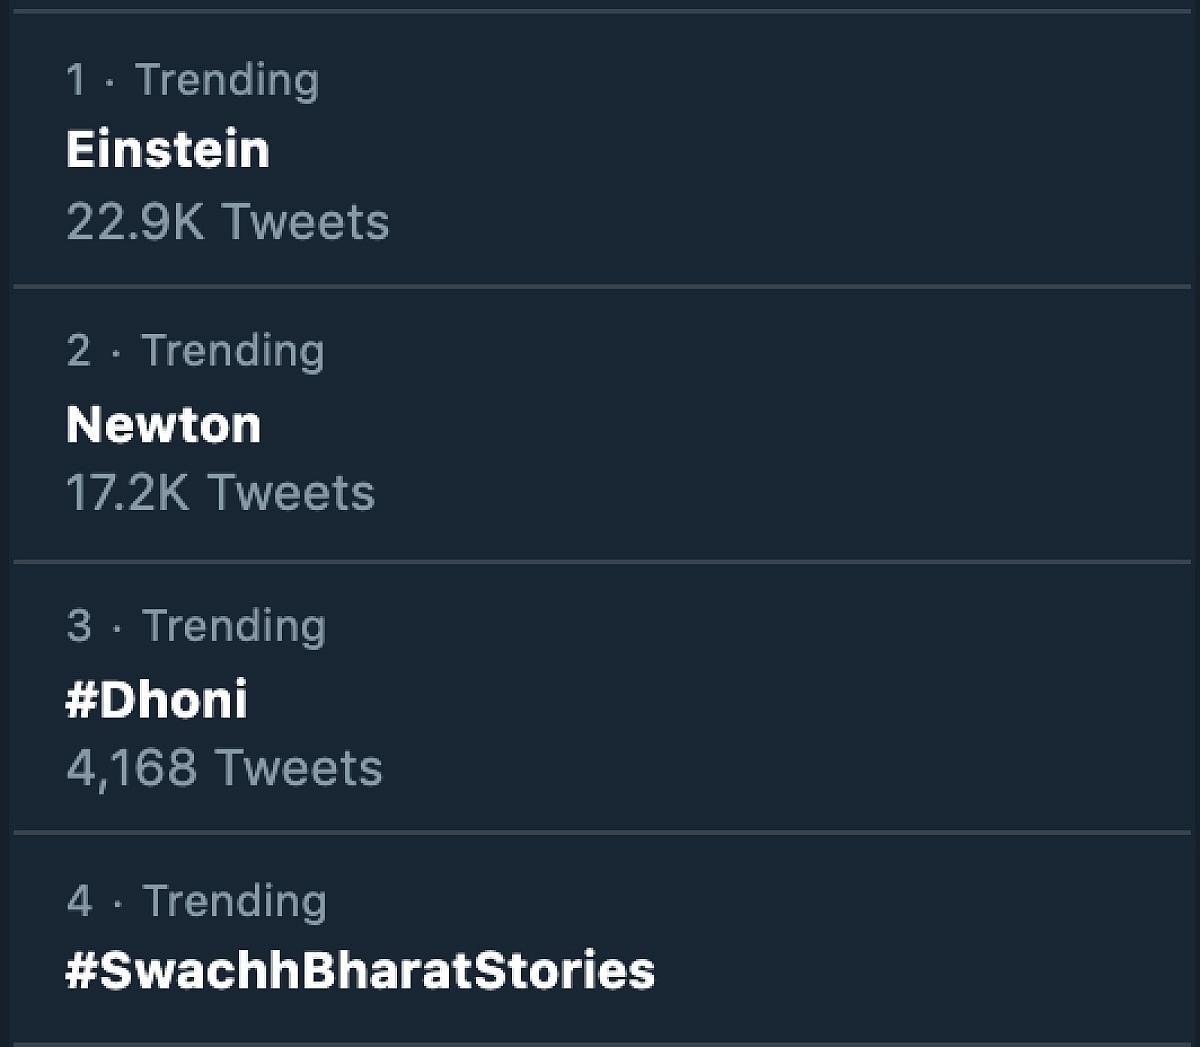Click the divider between Einstein and Newton
This screenshot has height=1047, width=1200.
tap(600, 286)
